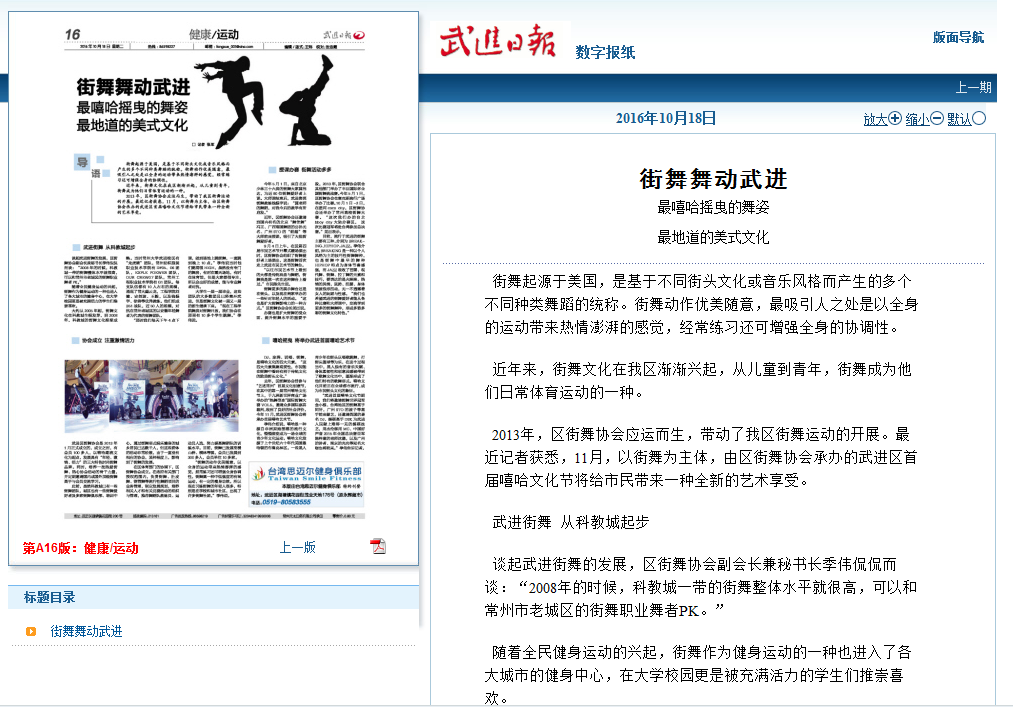Viewport: 1013px width, 707px height.
Task: Click subtitle 最地道的美式文化
Action: click(x=713, y=237)
